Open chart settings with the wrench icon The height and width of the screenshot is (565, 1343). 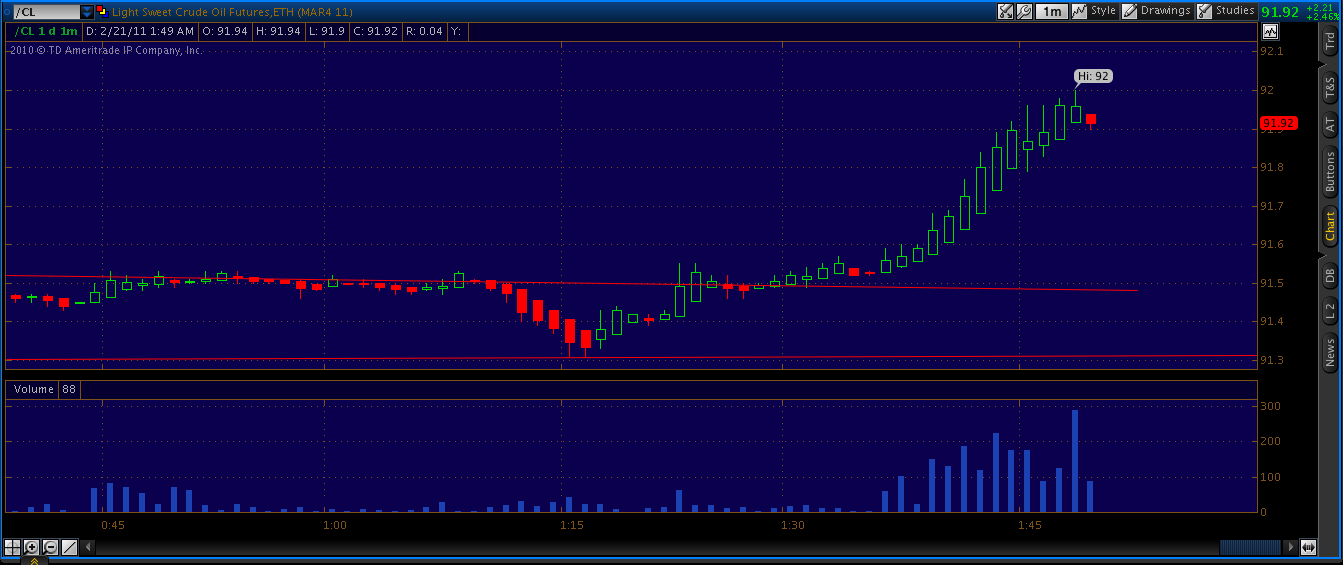pyautogui.click(x=1024, y=11)
